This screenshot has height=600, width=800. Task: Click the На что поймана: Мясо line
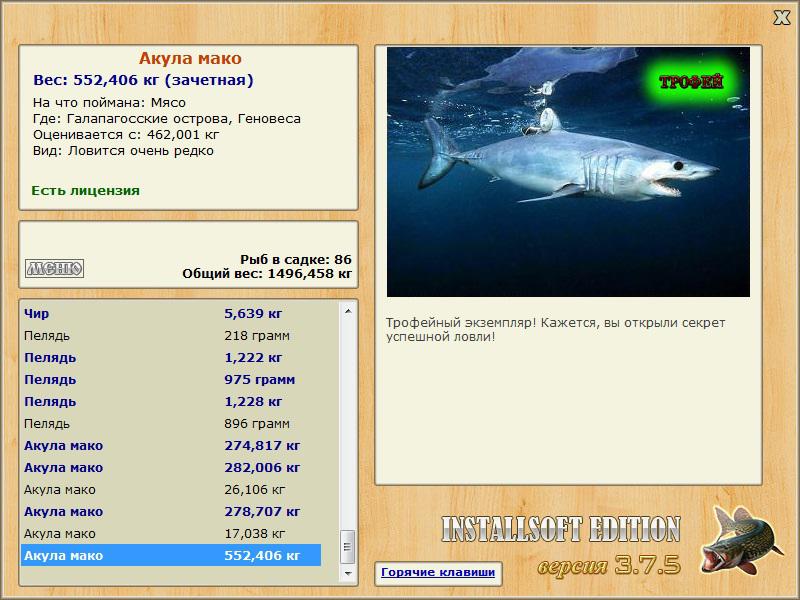[109, 103]
